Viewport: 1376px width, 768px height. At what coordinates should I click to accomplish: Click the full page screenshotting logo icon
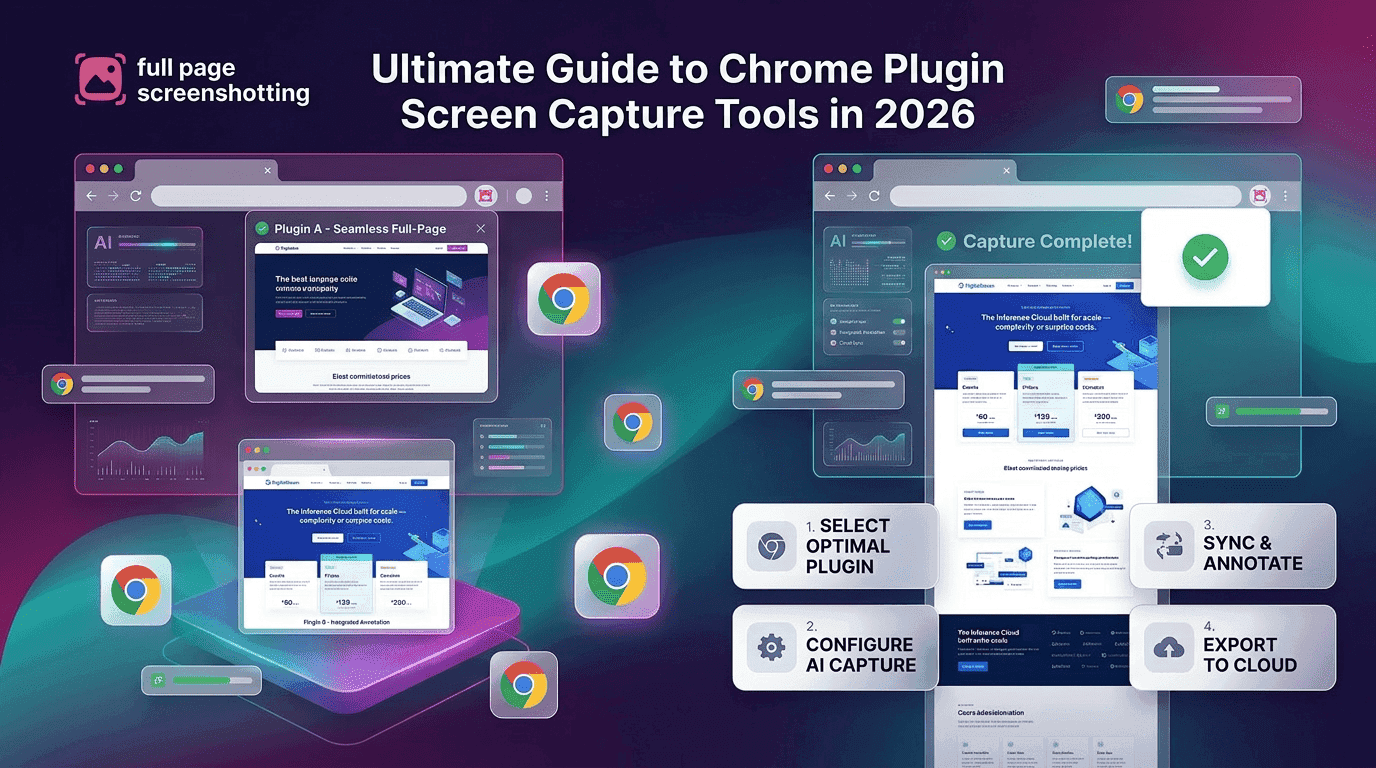point(101,79)
